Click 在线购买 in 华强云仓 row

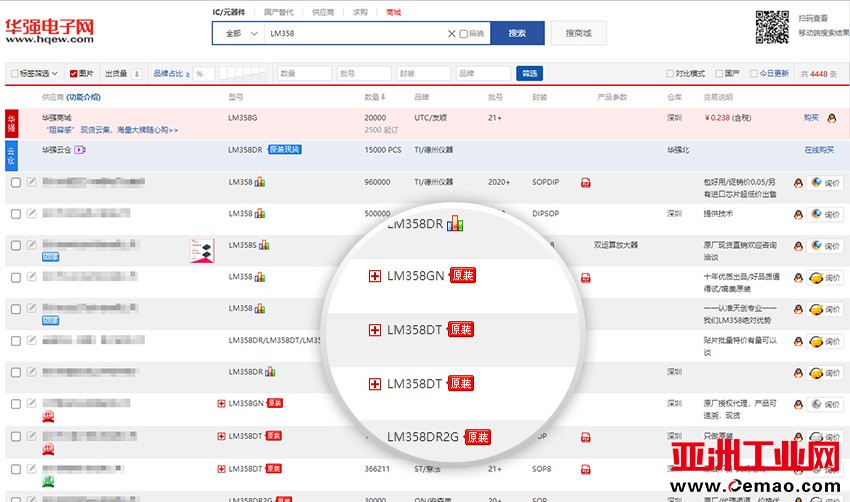pos(819,150)
